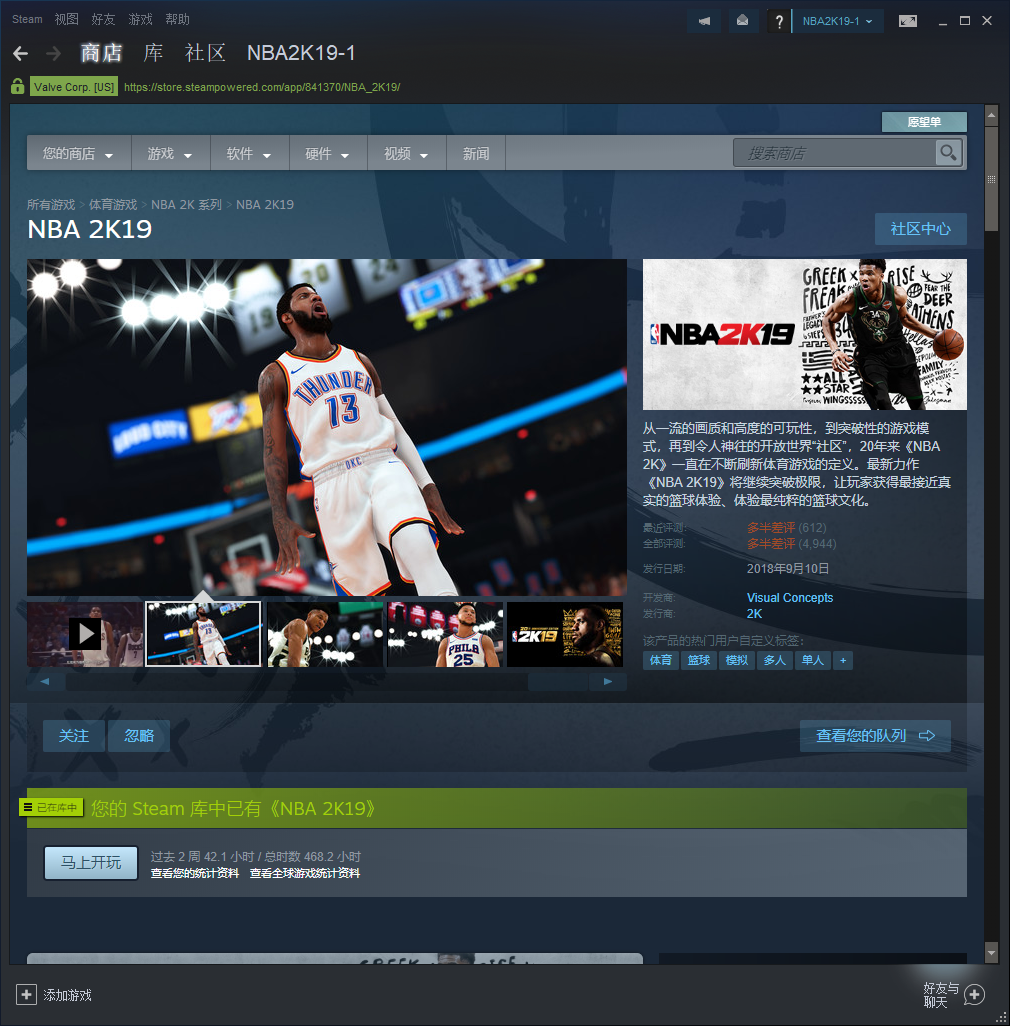This screenshot has height=1026, width=1010.
Task: Open the 游戏 dropdown in store nav
Action: pos(170,154)
